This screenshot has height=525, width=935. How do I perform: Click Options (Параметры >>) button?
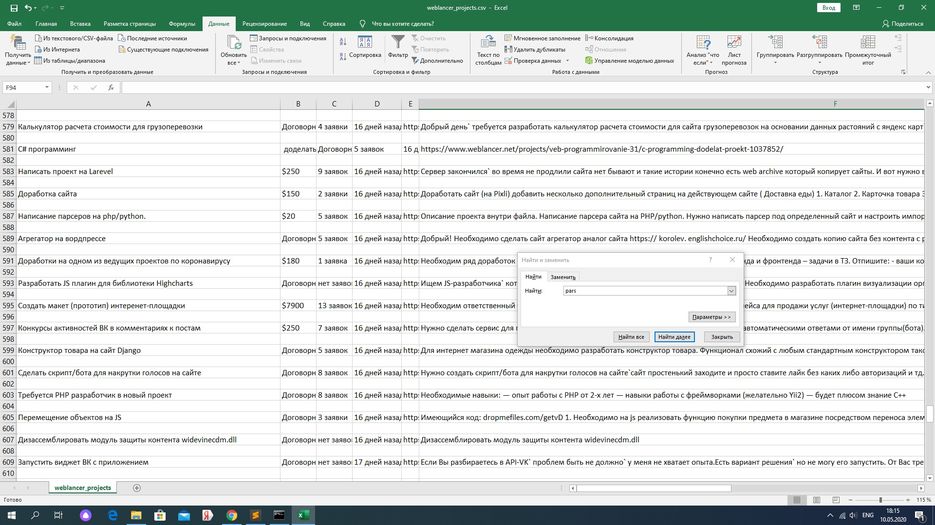point(711,317)
